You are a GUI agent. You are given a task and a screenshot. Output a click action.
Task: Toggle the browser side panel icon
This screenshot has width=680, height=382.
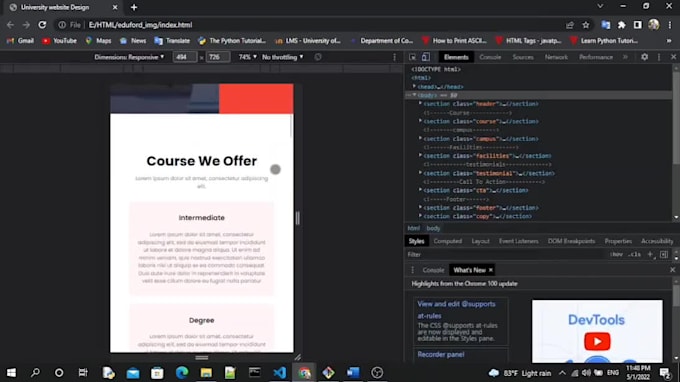pos(637,25)
